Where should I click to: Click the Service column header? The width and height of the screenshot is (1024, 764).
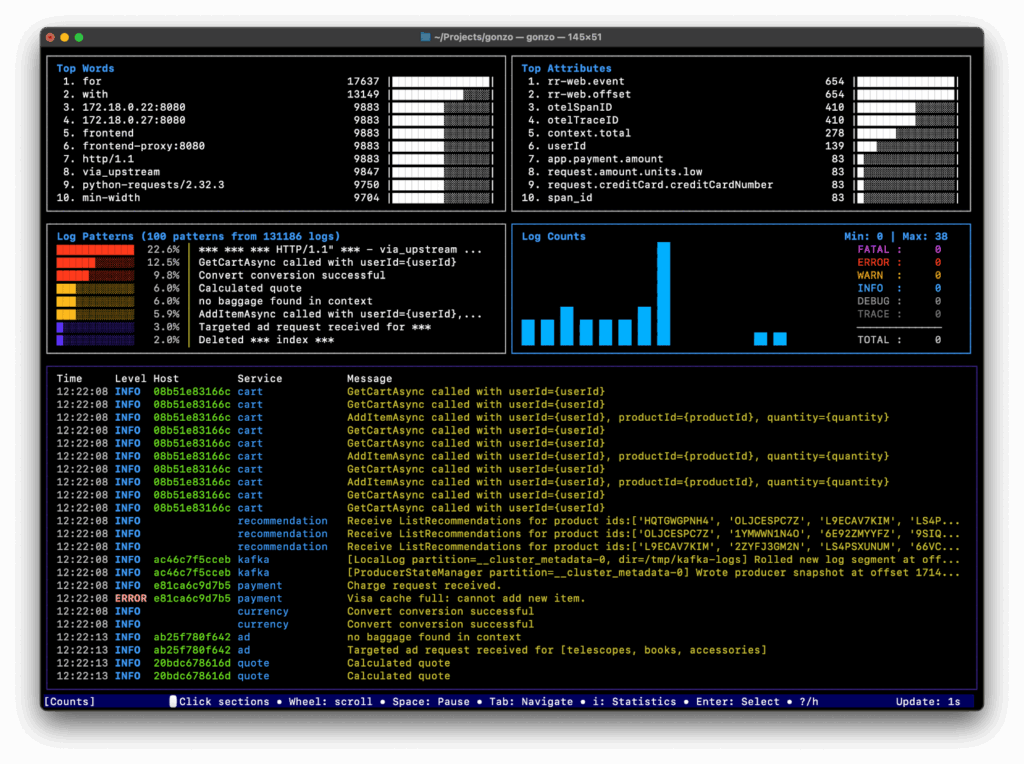coord(259,379)
